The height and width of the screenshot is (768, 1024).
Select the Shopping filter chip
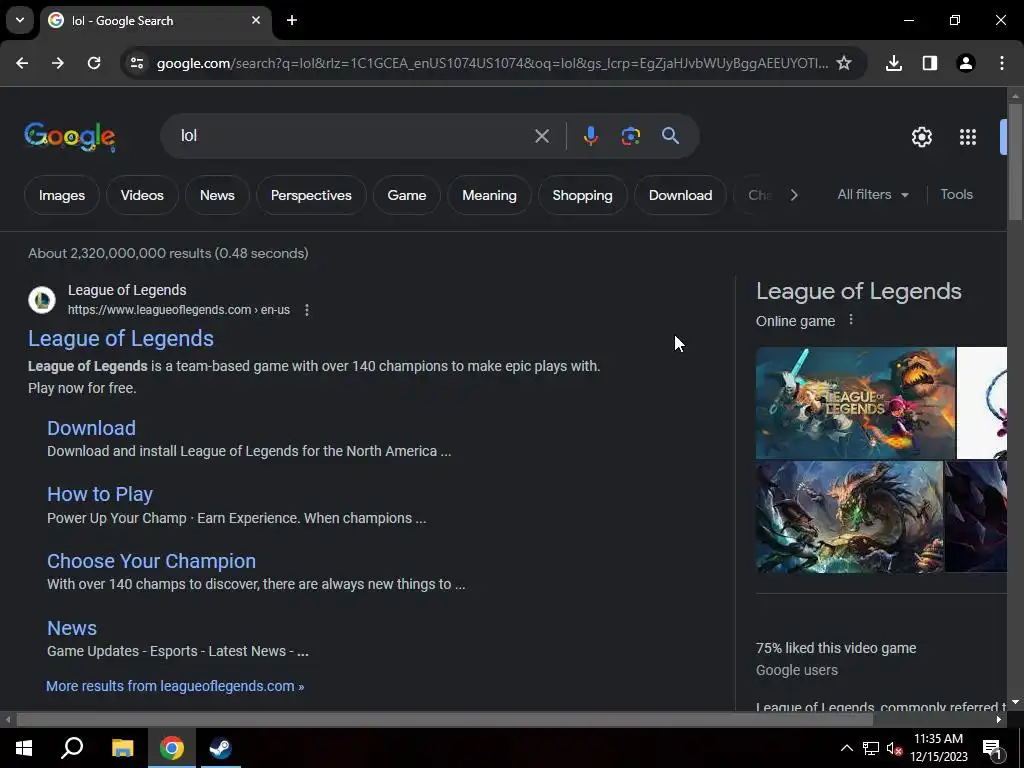[583, 195]
